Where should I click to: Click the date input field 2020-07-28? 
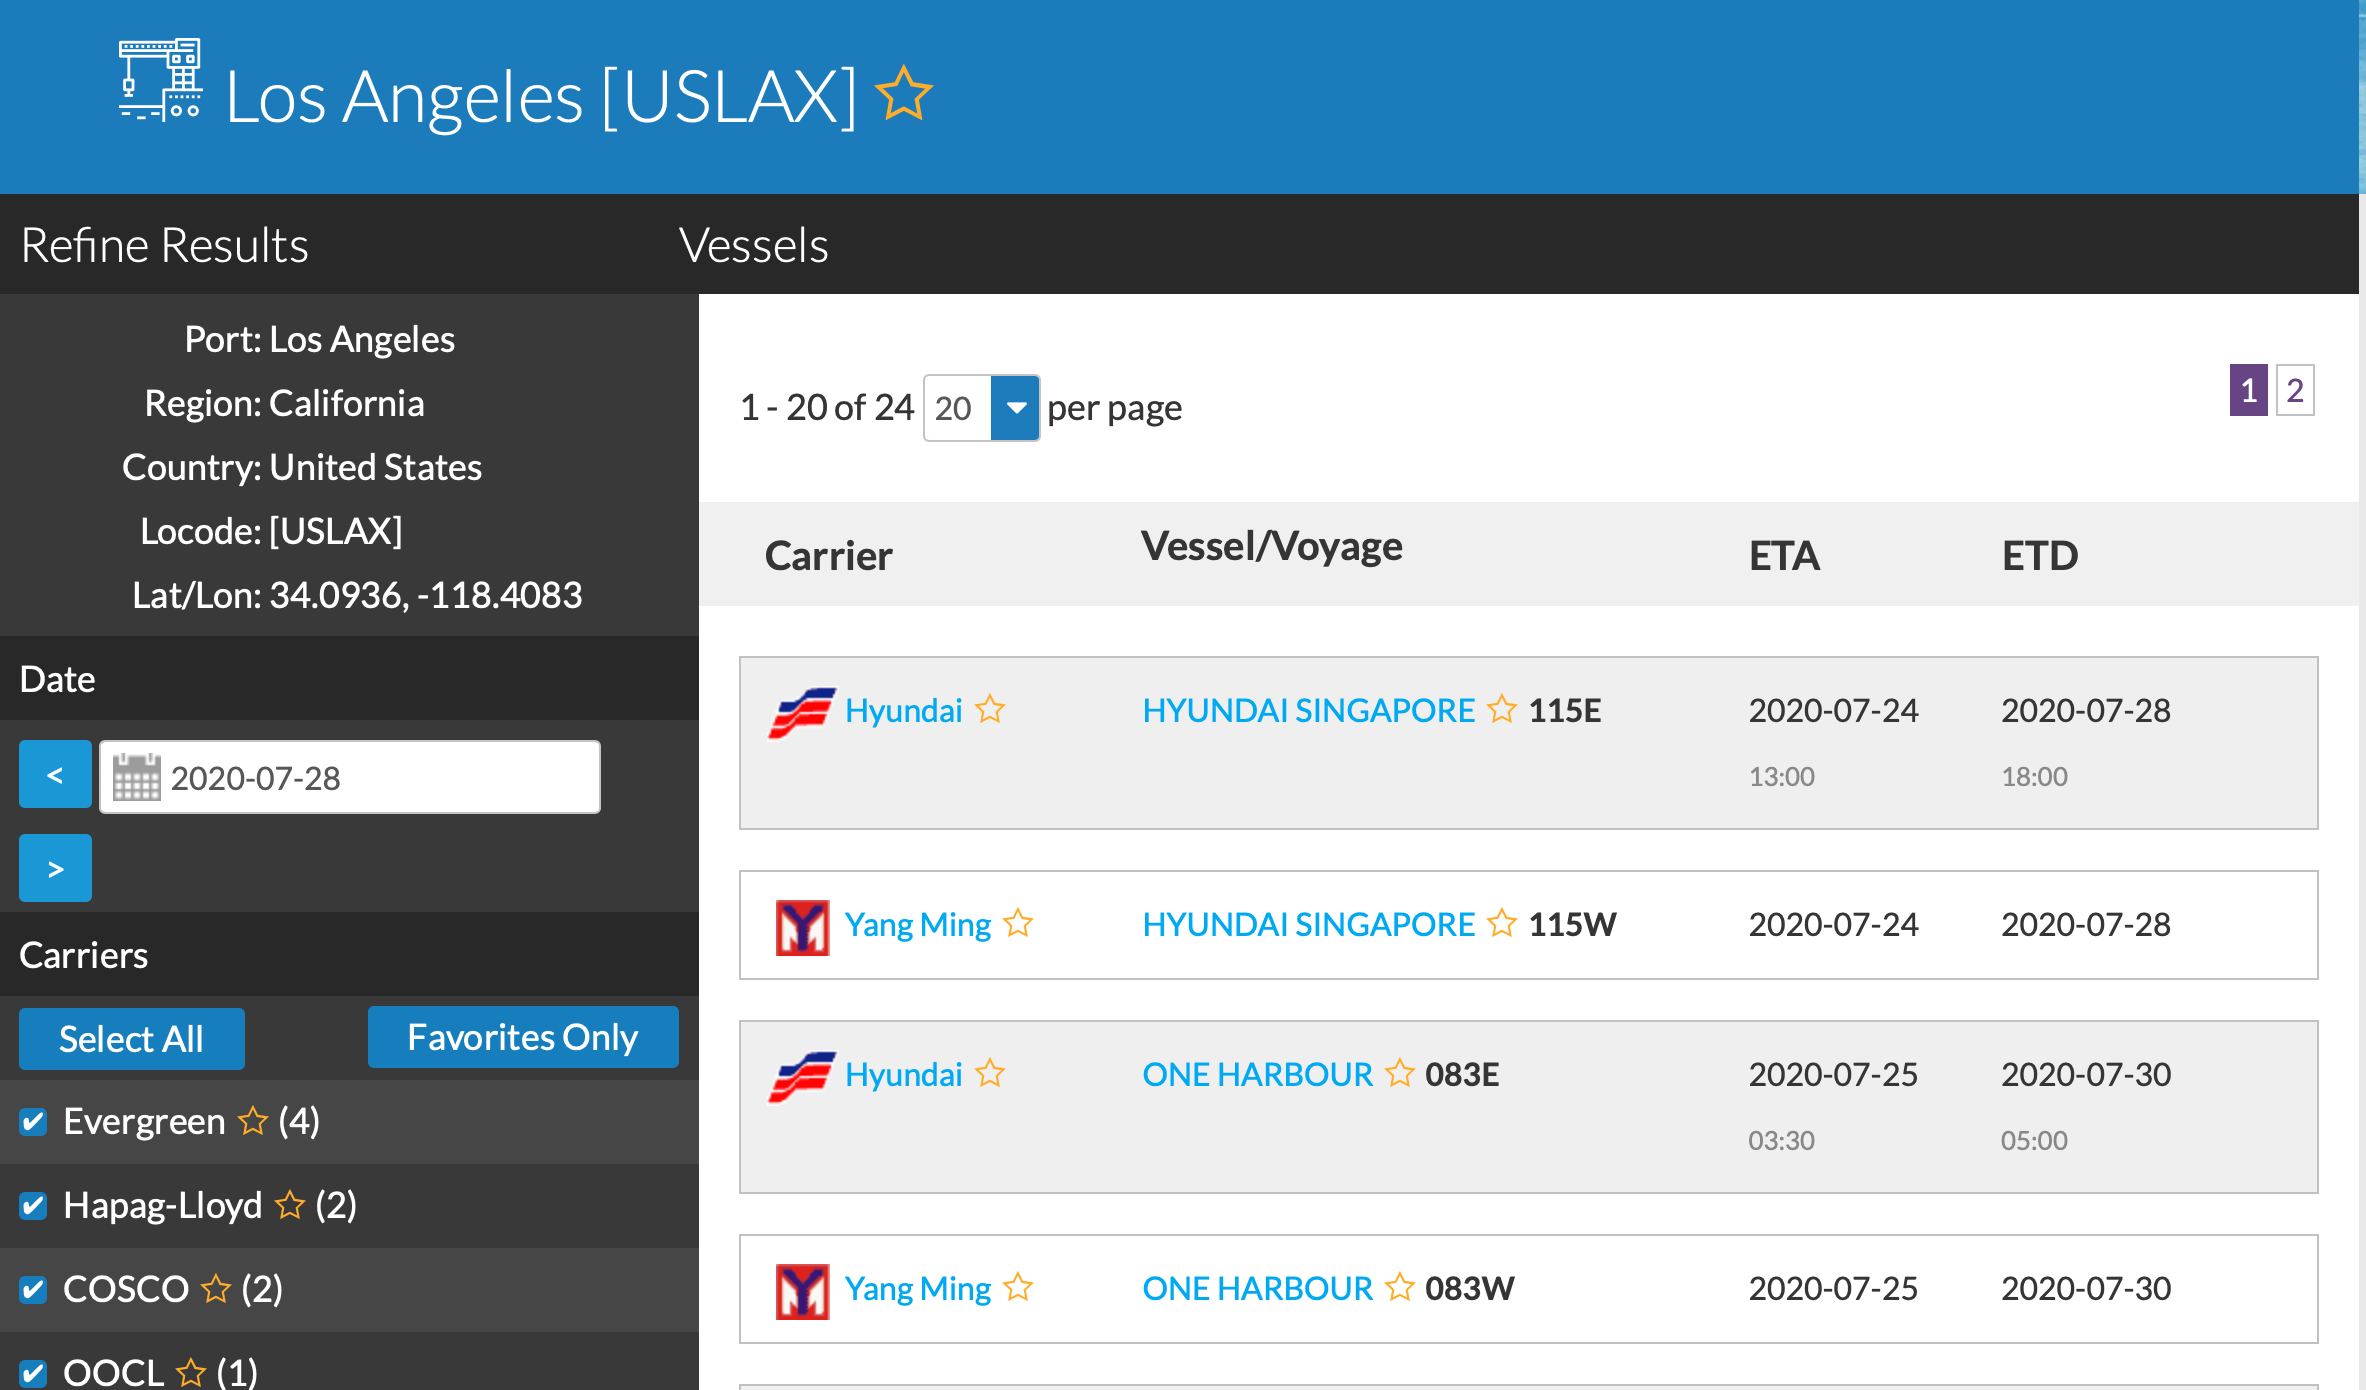click(350, 777)
